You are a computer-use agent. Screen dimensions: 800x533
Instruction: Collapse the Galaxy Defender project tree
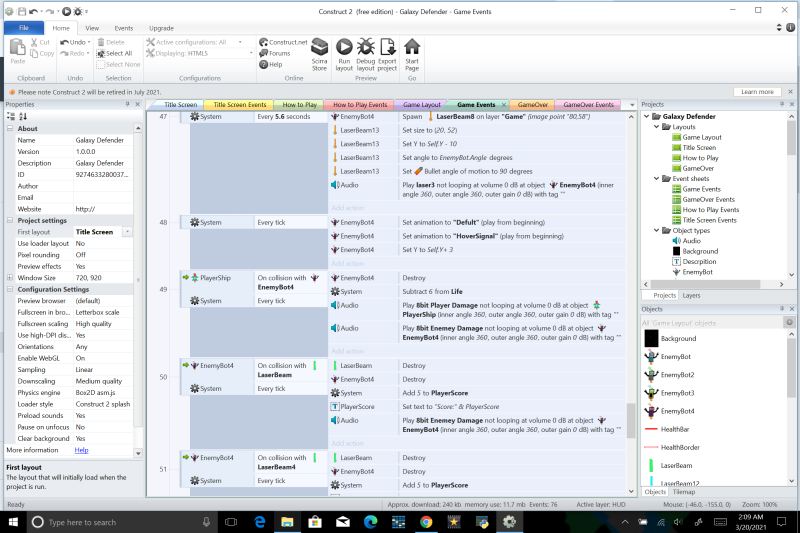(x=647, y=116)
